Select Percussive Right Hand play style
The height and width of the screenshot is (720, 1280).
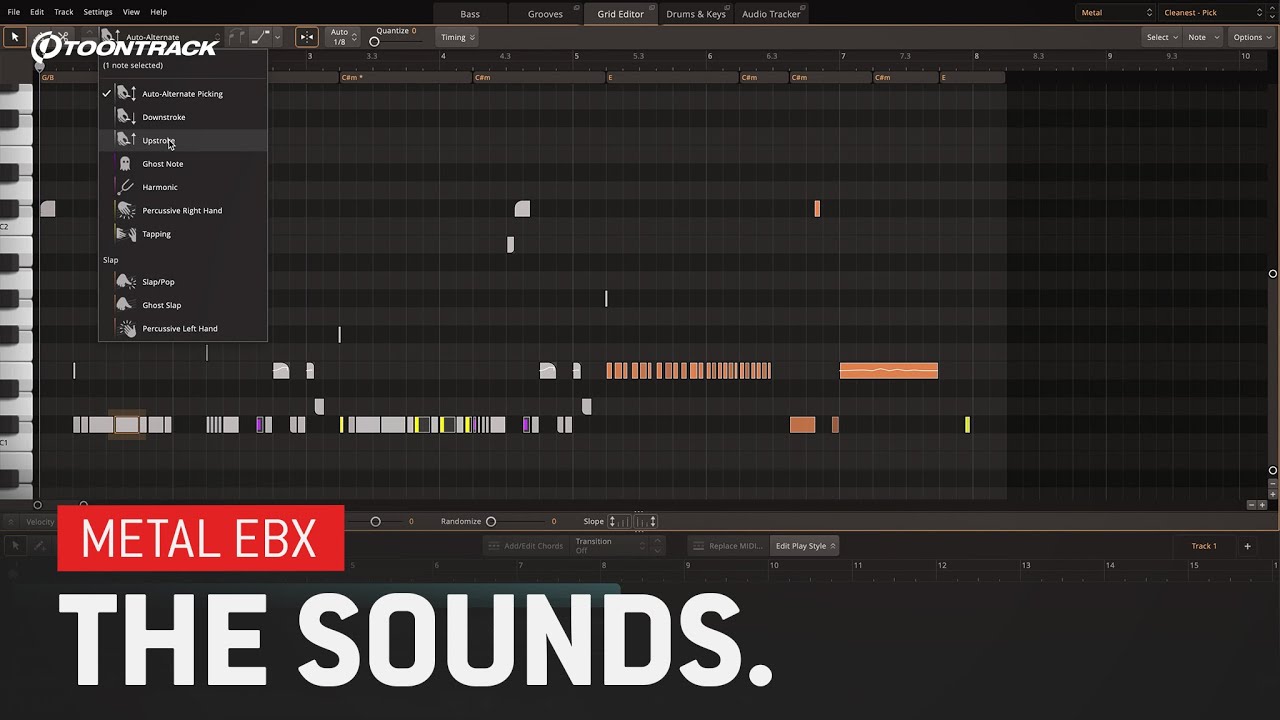(x=183, y=211)
